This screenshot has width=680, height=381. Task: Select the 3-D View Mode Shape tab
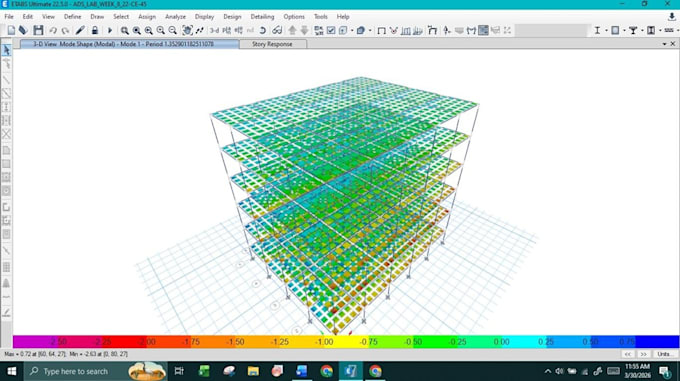[x=129, y=44]
